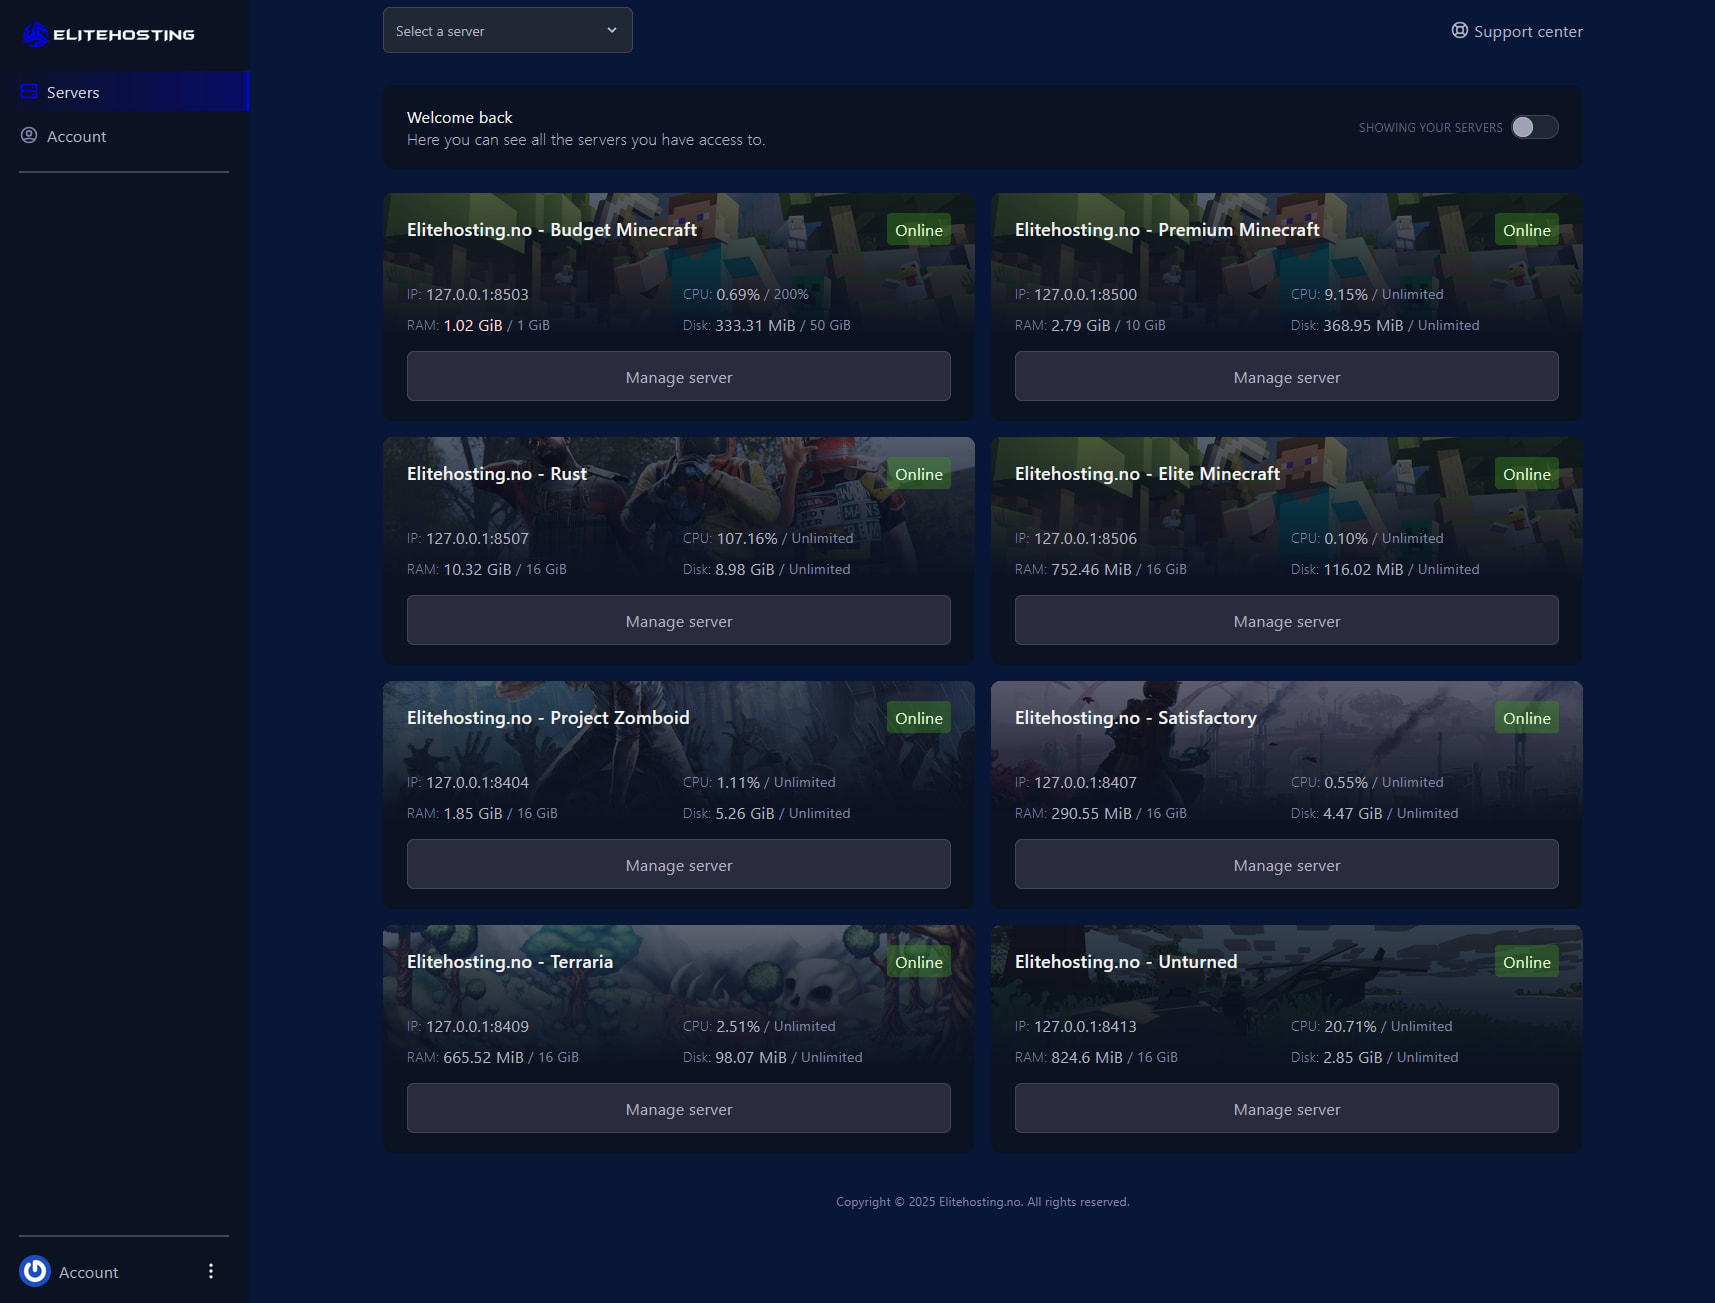Manage the Satisfactory server

pos(1286,864)
